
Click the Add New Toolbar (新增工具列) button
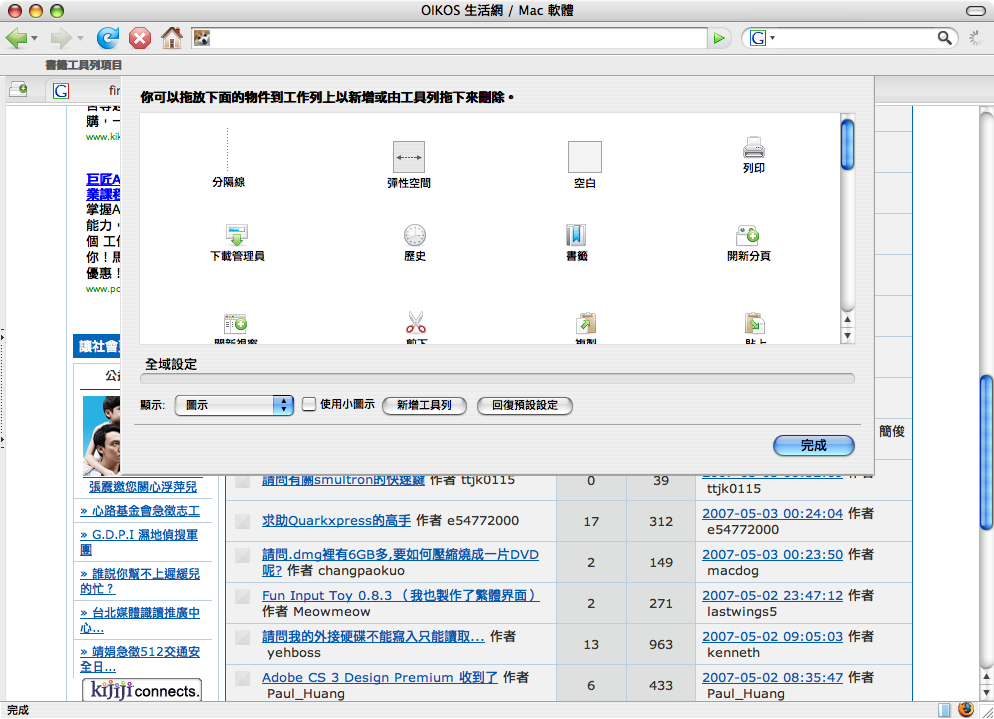coord(424,405)
